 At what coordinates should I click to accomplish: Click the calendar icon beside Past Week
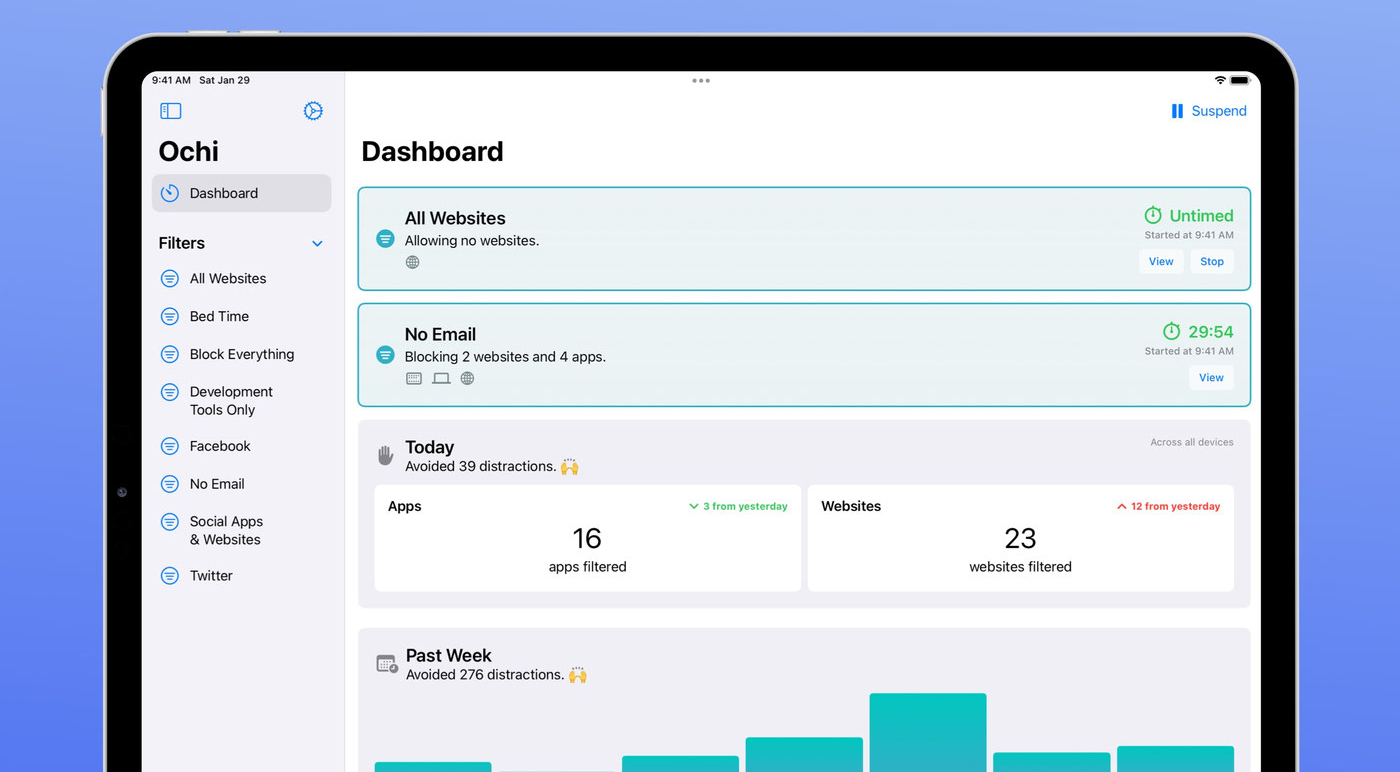click(x=386, y=663)
